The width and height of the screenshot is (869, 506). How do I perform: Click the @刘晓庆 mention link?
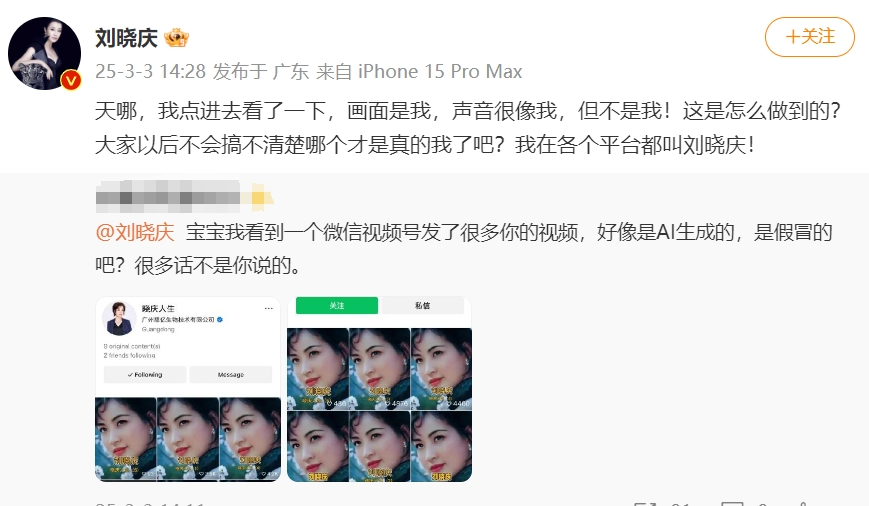click(135, 232)
